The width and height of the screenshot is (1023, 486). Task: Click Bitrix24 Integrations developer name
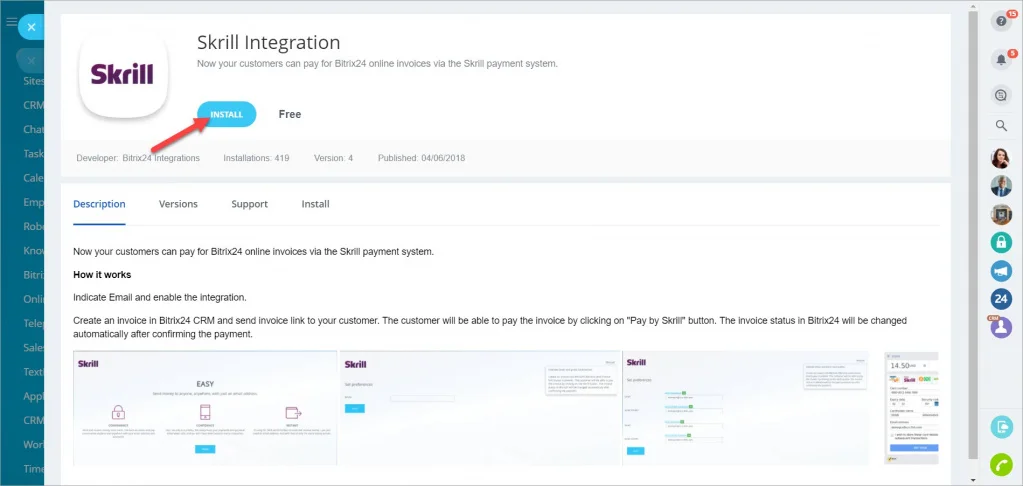tap(161, 158)
